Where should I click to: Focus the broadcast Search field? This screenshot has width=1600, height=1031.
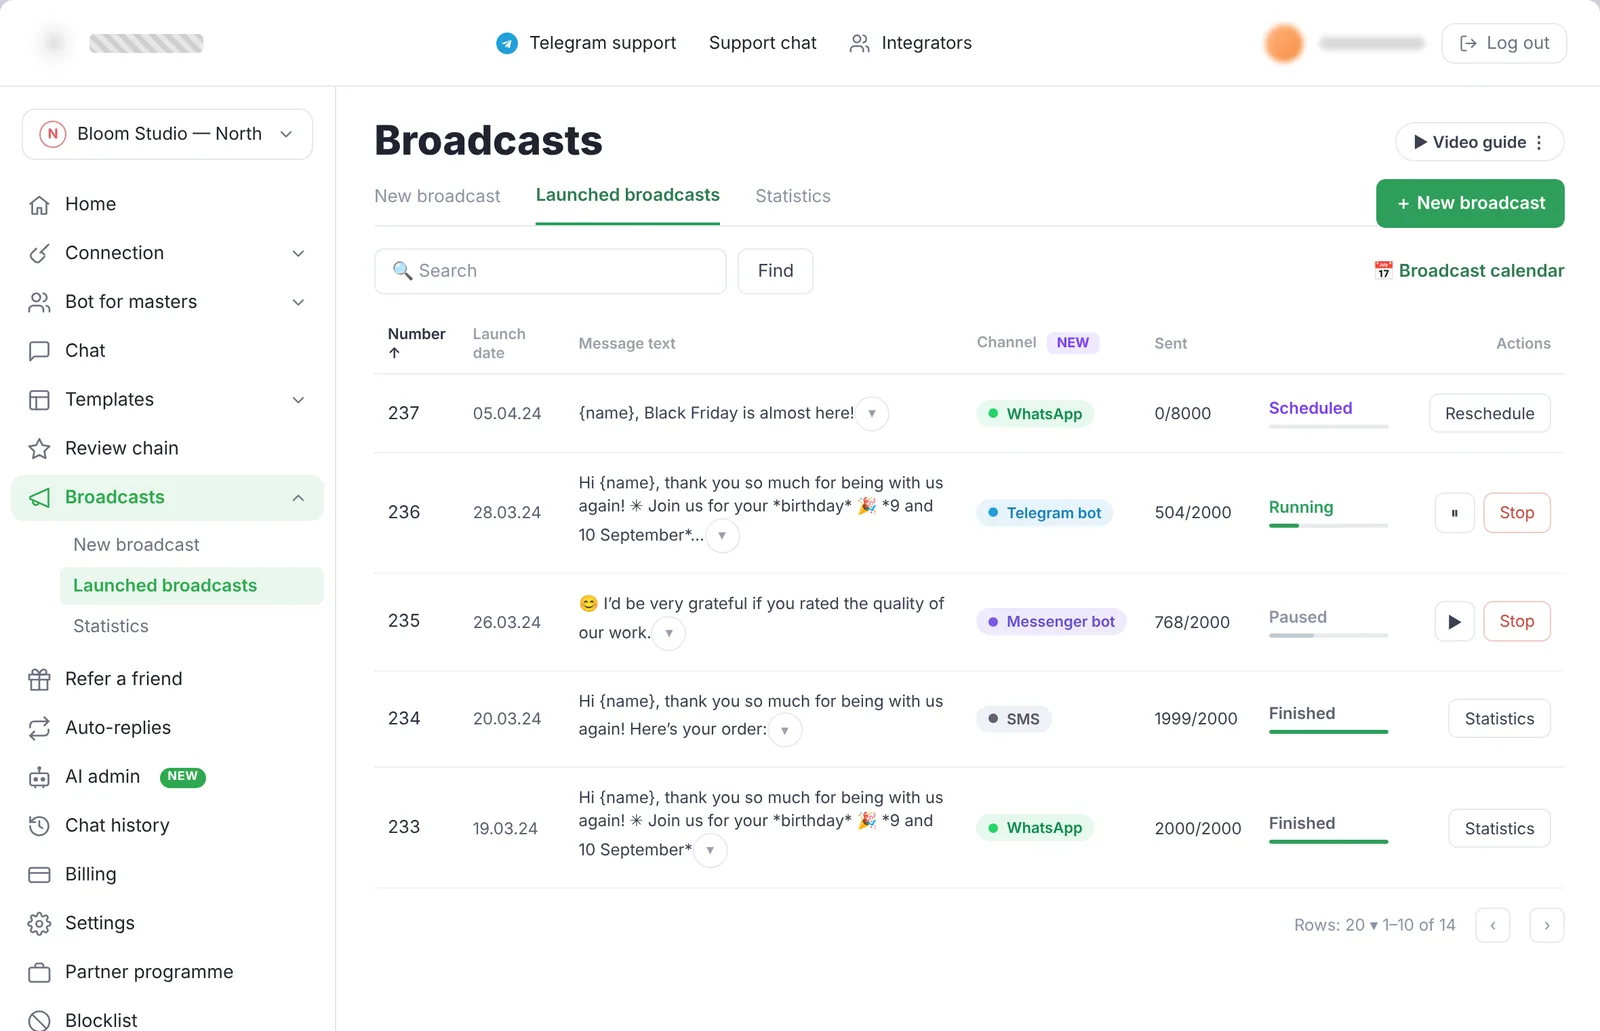[x=550, y=271]
